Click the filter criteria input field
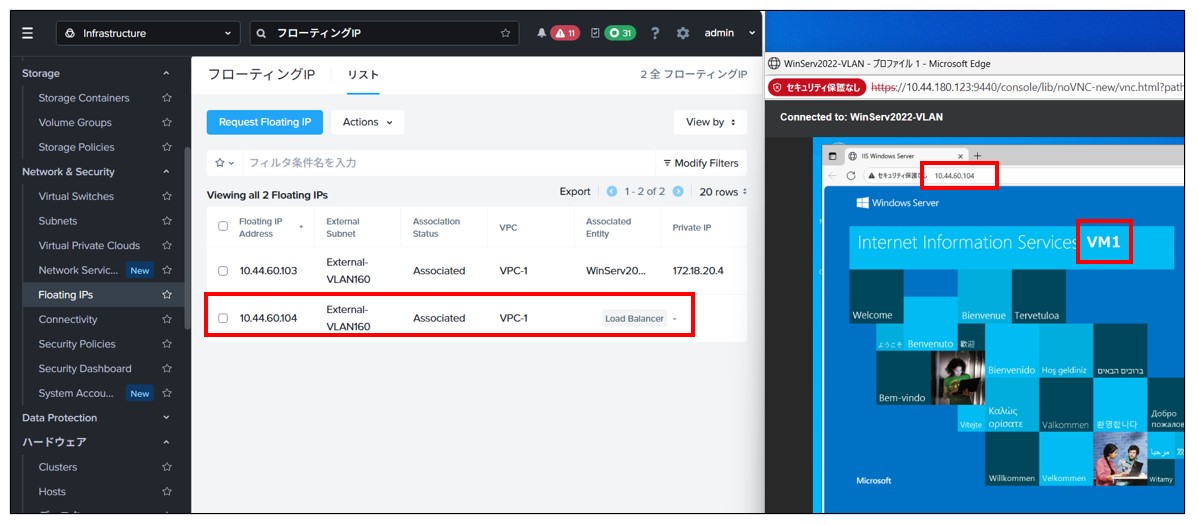The height and width of the screenshot is (525, 1198). [440, 163]
